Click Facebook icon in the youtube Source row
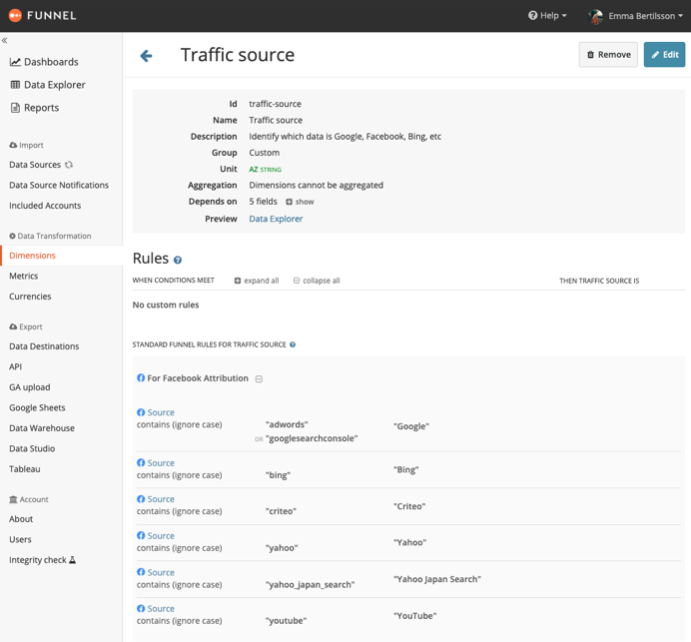 (x=141, y=609)
